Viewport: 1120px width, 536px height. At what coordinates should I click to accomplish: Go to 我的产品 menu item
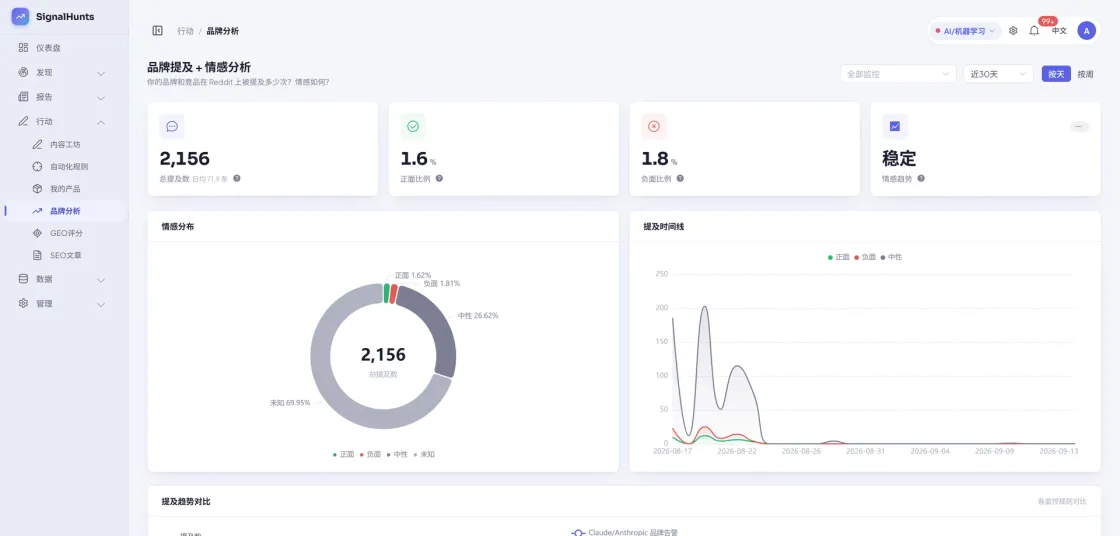64,189
